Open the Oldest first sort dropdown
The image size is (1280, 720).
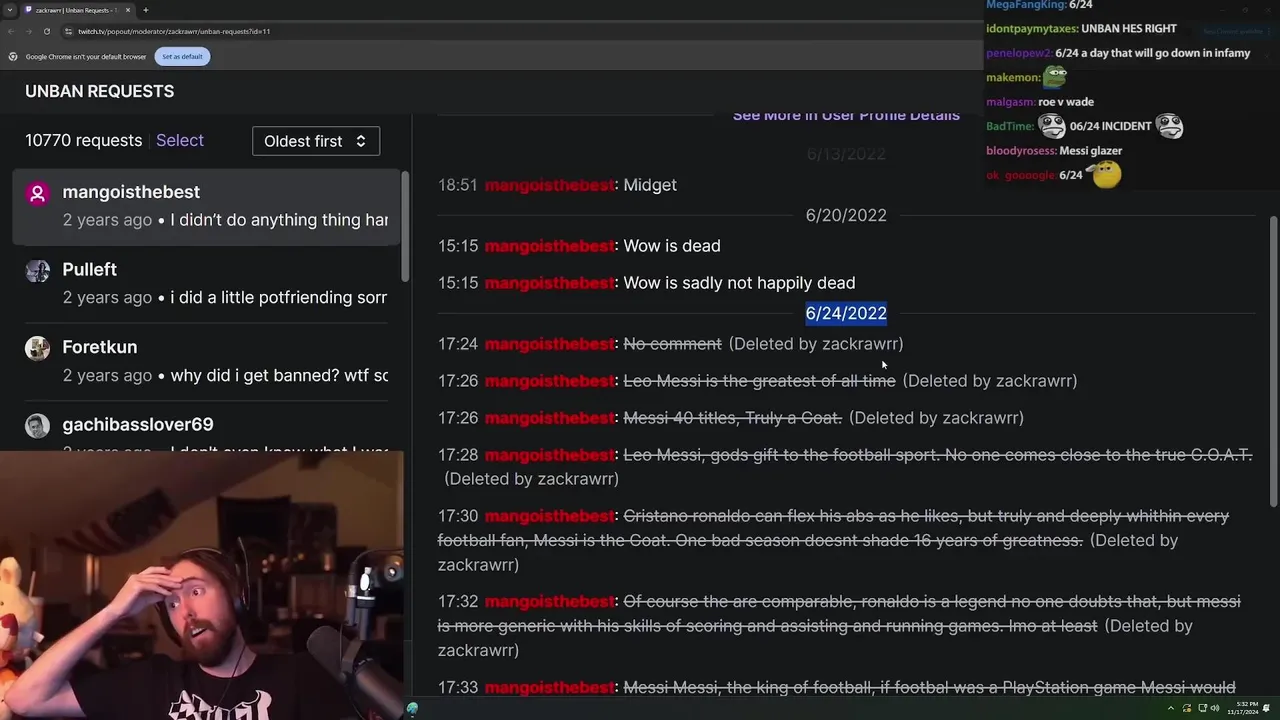[315, 141]
